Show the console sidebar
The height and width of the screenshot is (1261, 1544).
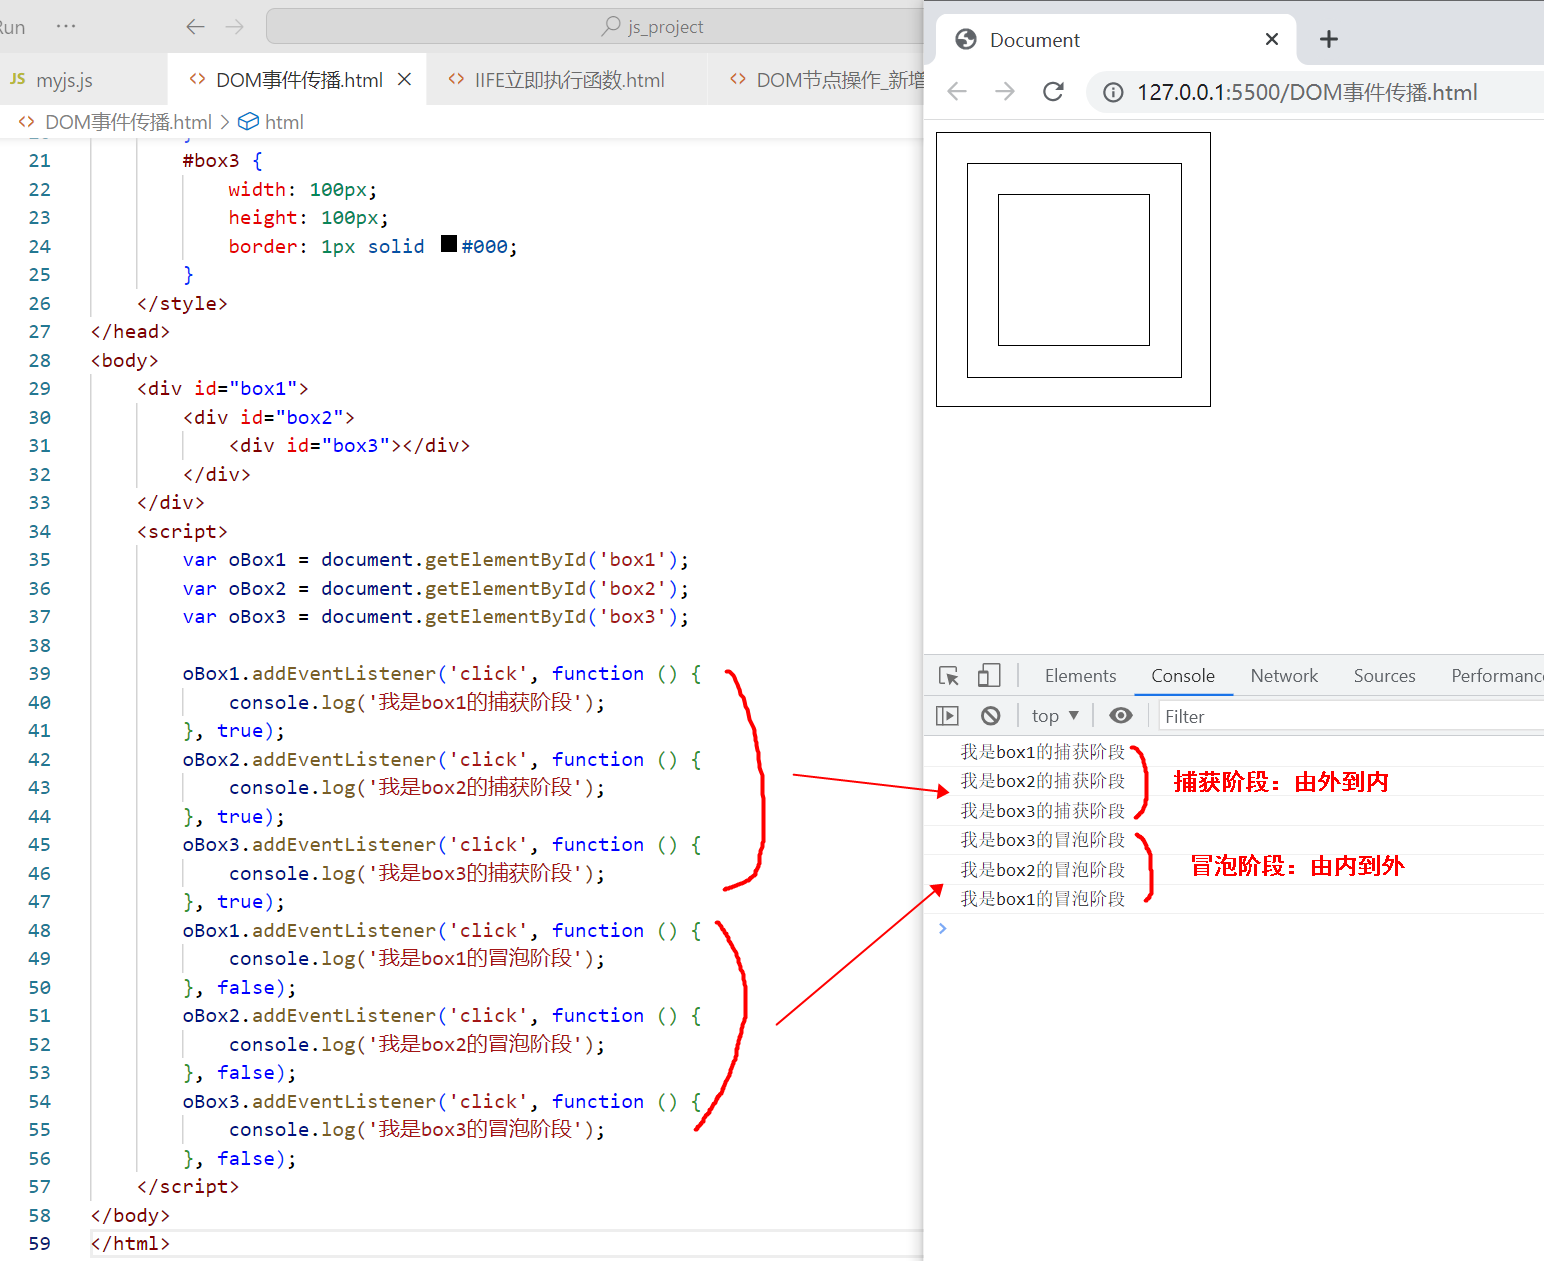coord(947,716)
